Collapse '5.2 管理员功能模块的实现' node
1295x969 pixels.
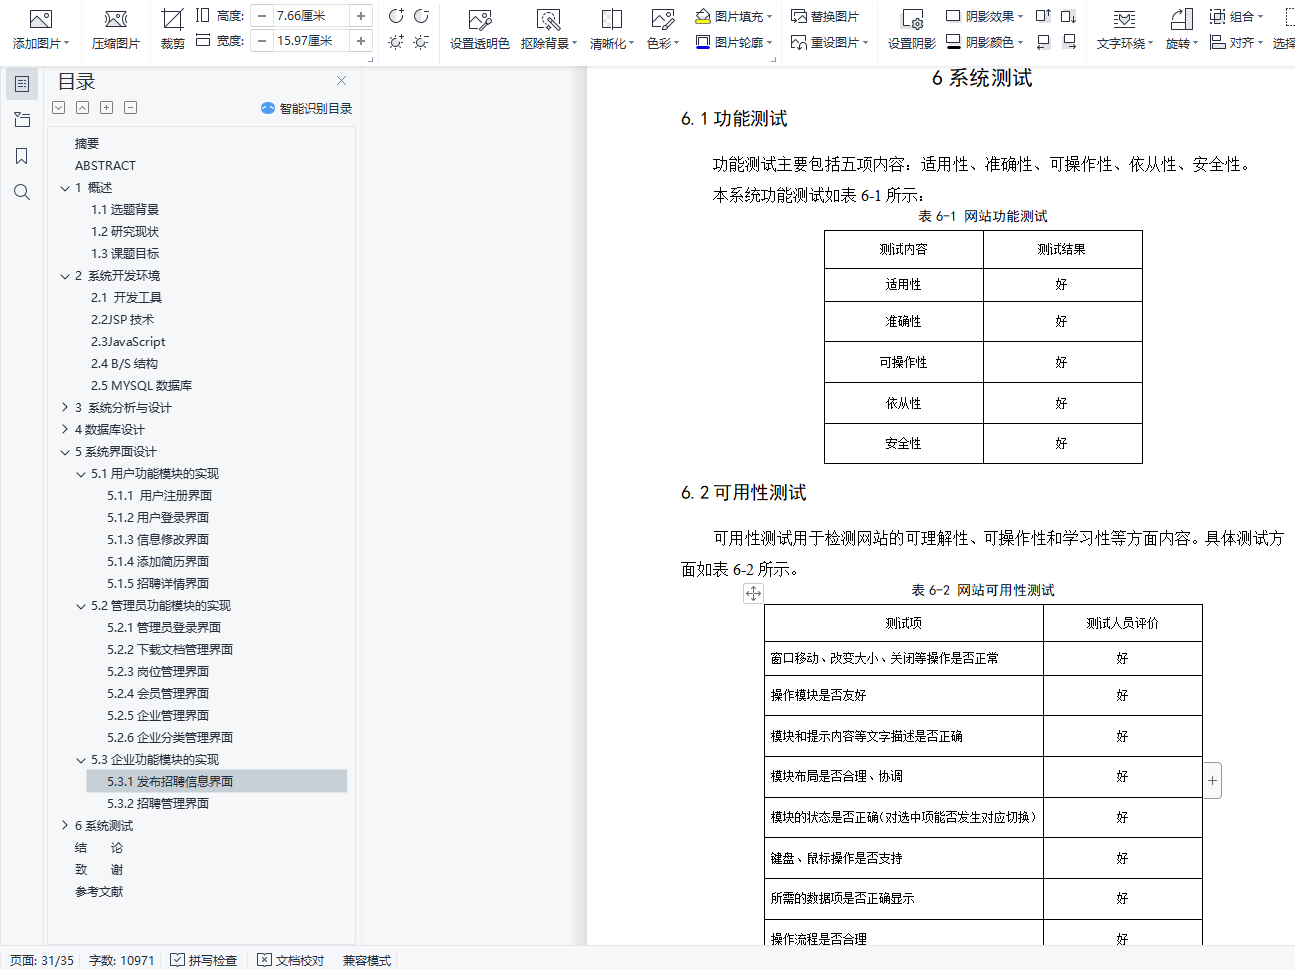click(x=81, y=606)
